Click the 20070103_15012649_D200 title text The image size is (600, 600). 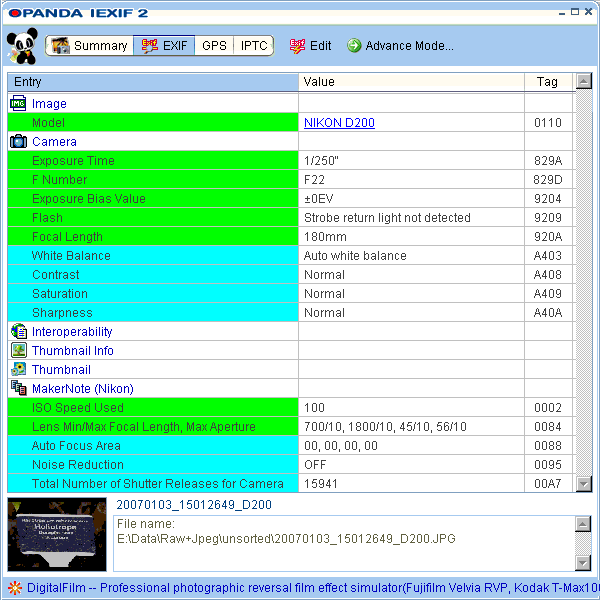194,505
